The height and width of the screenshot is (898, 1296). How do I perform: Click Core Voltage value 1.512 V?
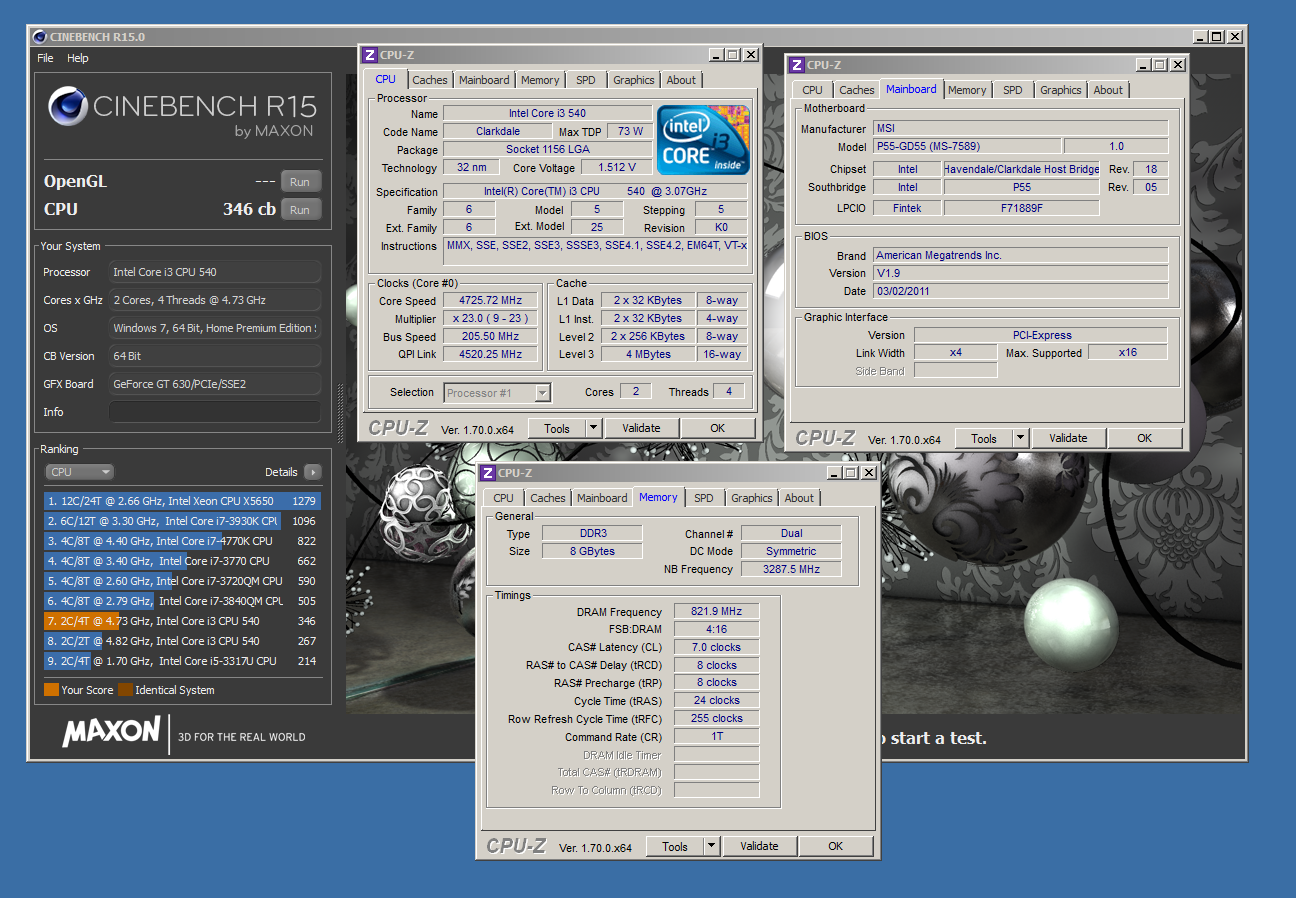[x=616, y=168]
